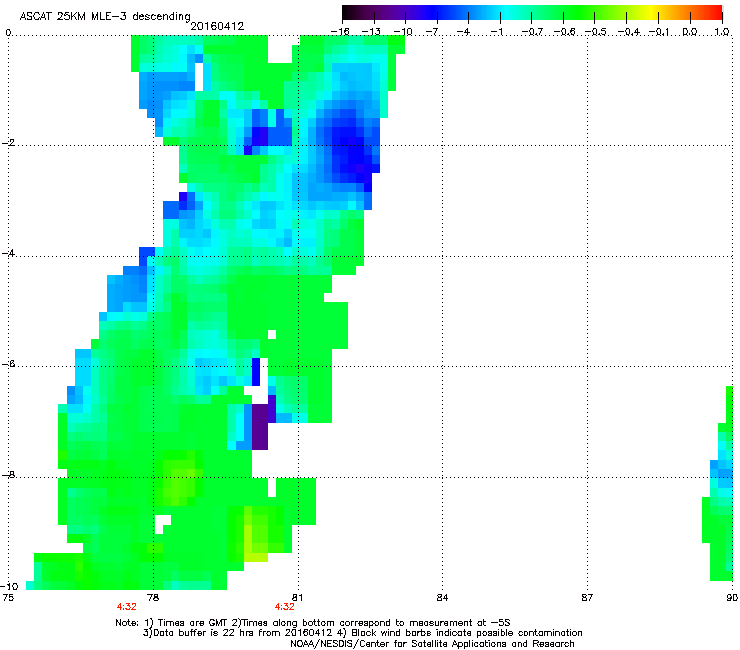Click the color bar label '-13'
This screenshot has width=740, height=650.
pyautogui.click(x=371, y=32)
